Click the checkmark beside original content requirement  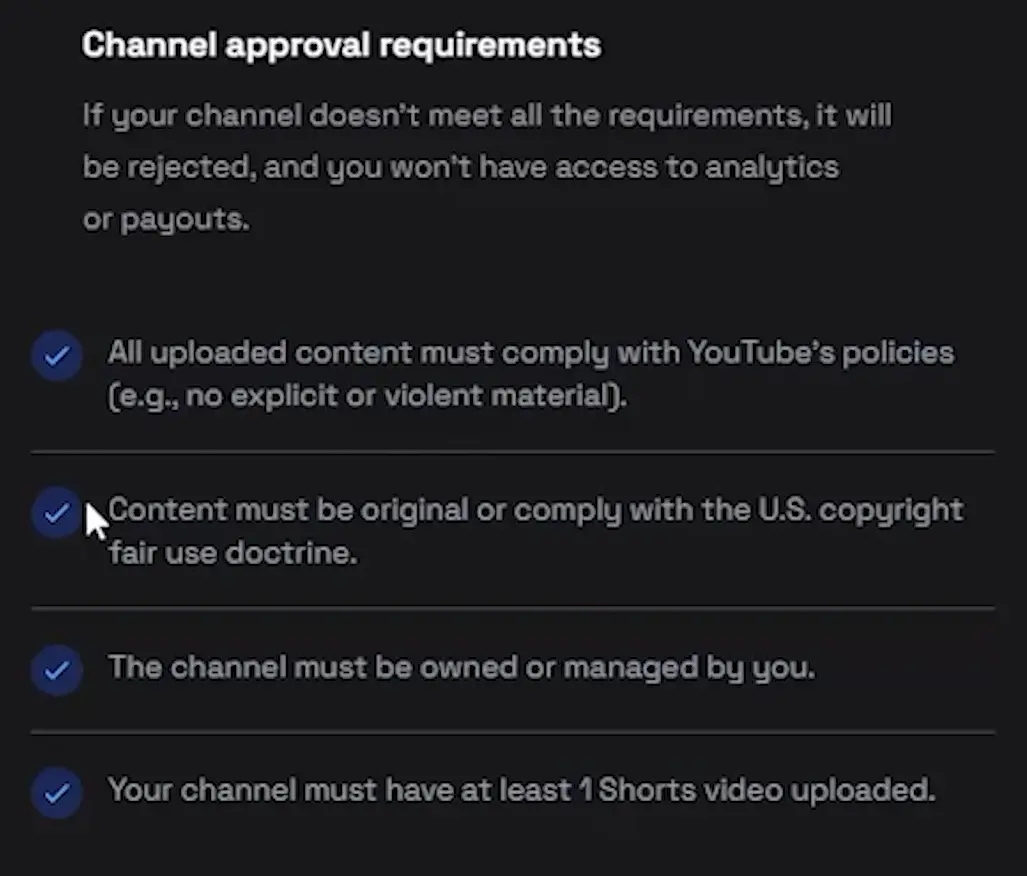pos(56,513)
